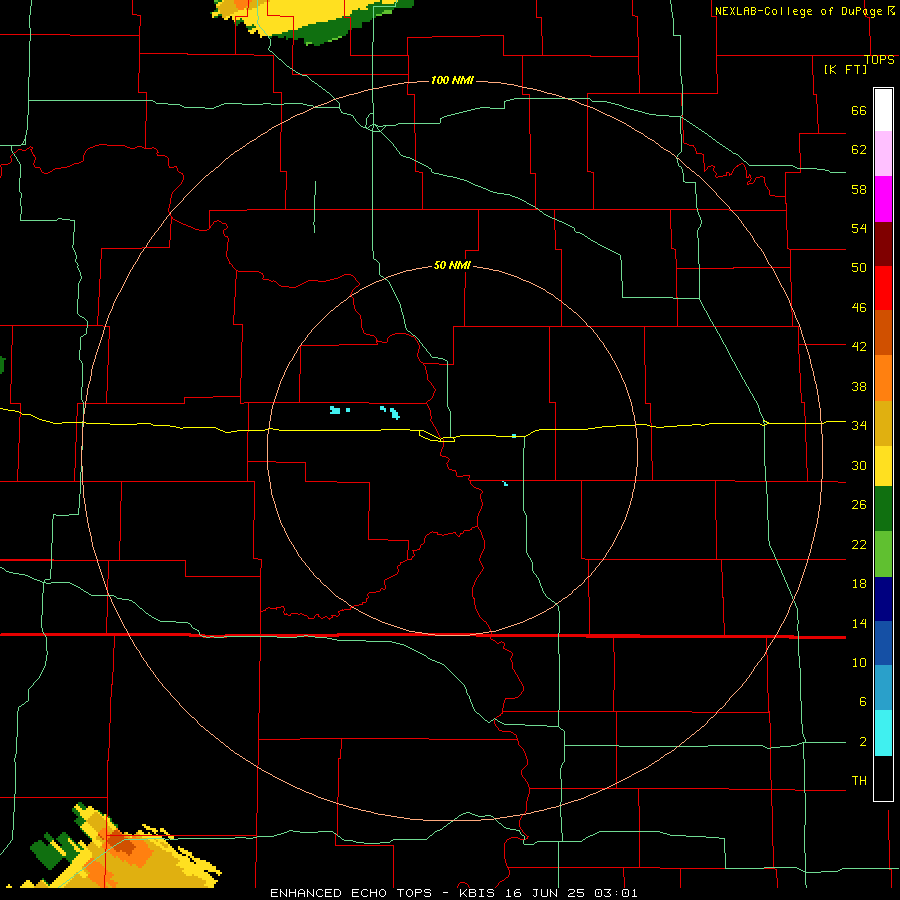
Task: Click the [K FT] units label
Action: (x=845, y=69)
